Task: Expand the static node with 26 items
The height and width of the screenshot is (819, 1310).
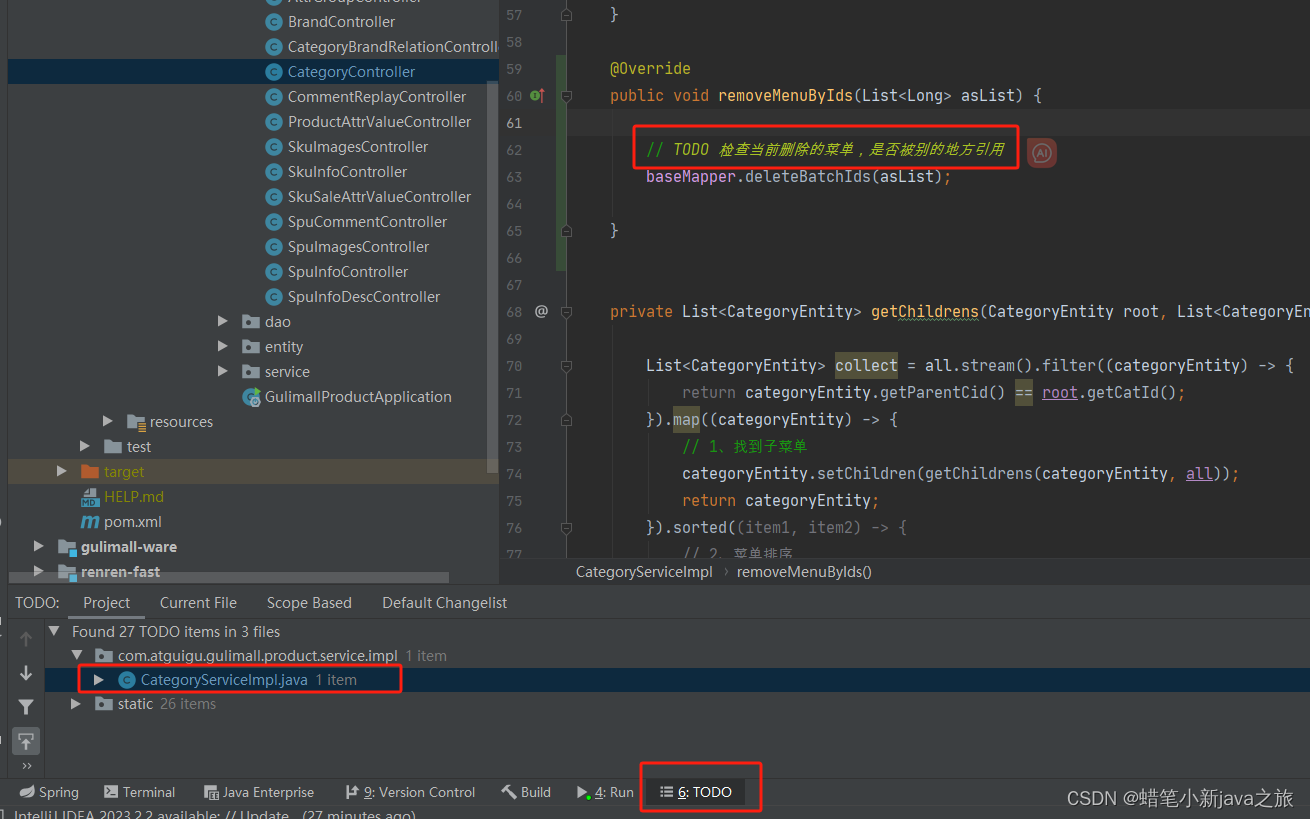Action: 76,704
